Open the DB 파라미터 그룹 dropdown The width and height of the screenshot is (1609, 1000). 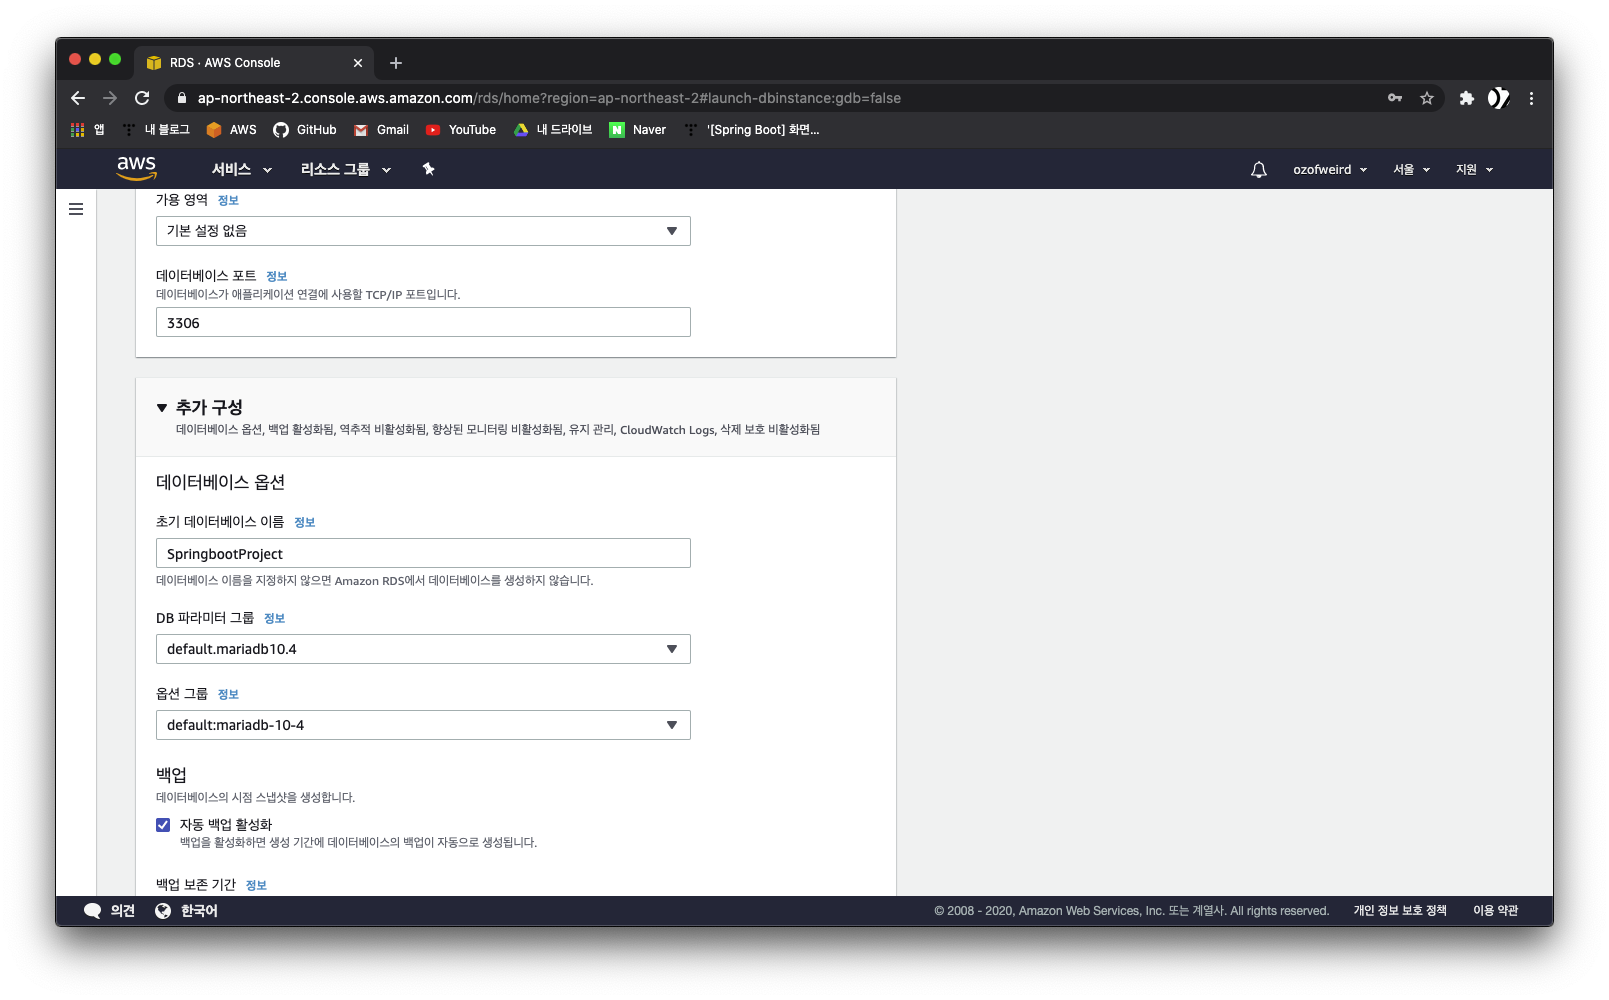(423, 649)
